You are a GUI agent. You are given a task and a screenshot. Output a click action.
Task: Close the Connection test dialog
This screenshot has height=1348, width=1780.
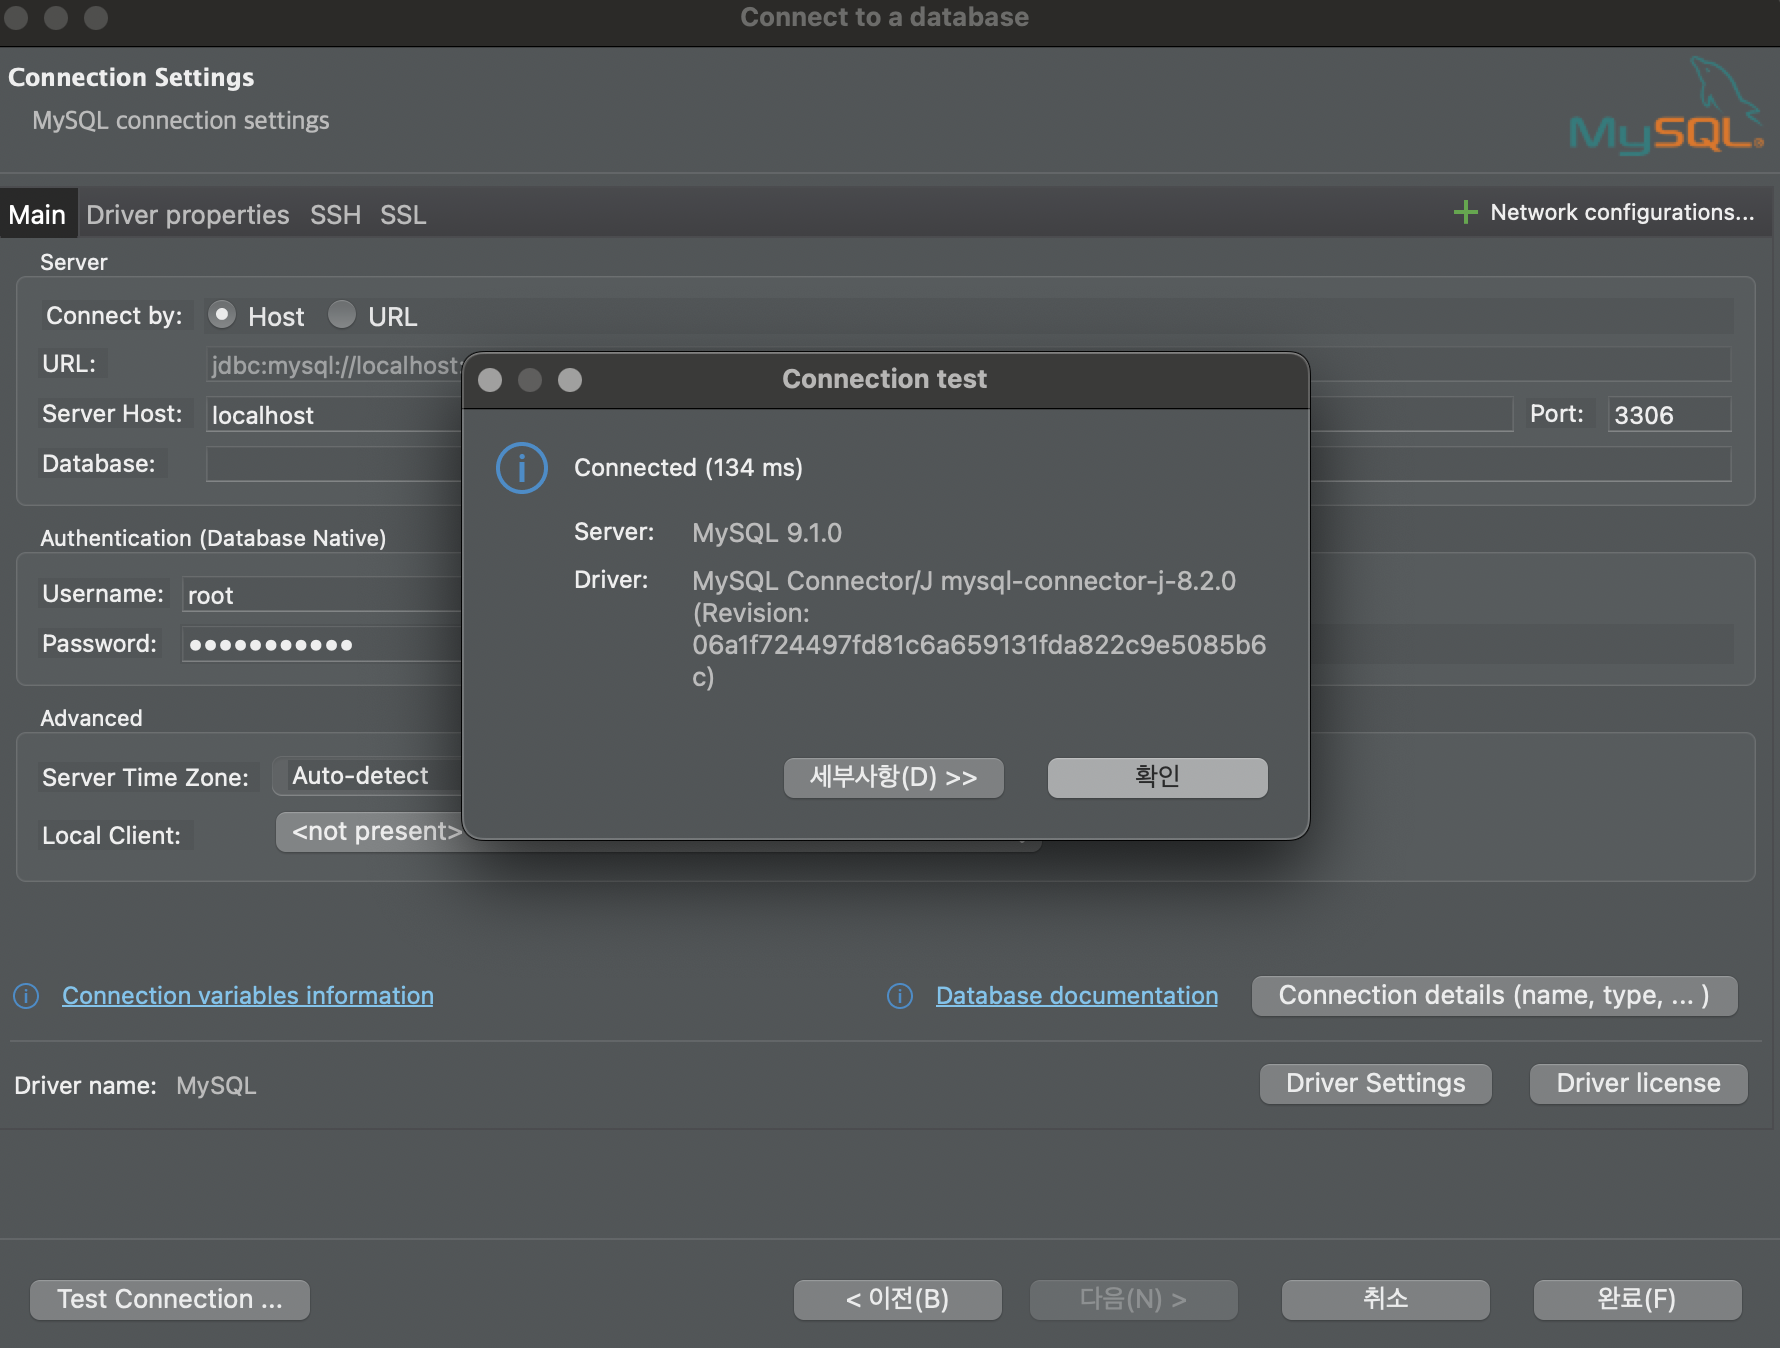[490, 380]
